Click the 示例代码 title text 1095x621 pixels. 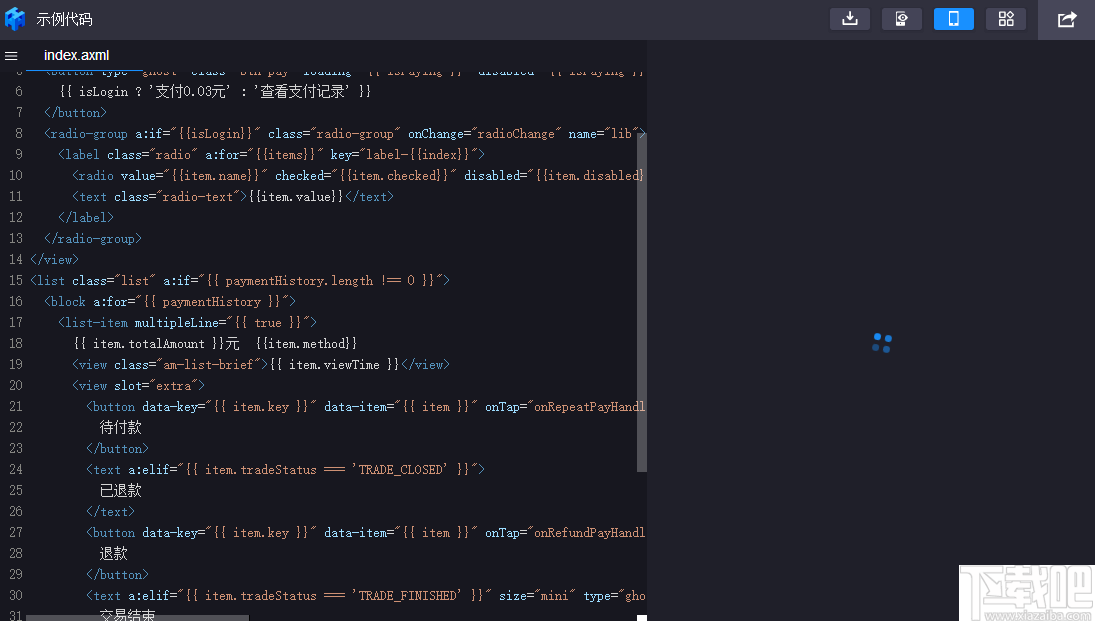click(64, 20)
